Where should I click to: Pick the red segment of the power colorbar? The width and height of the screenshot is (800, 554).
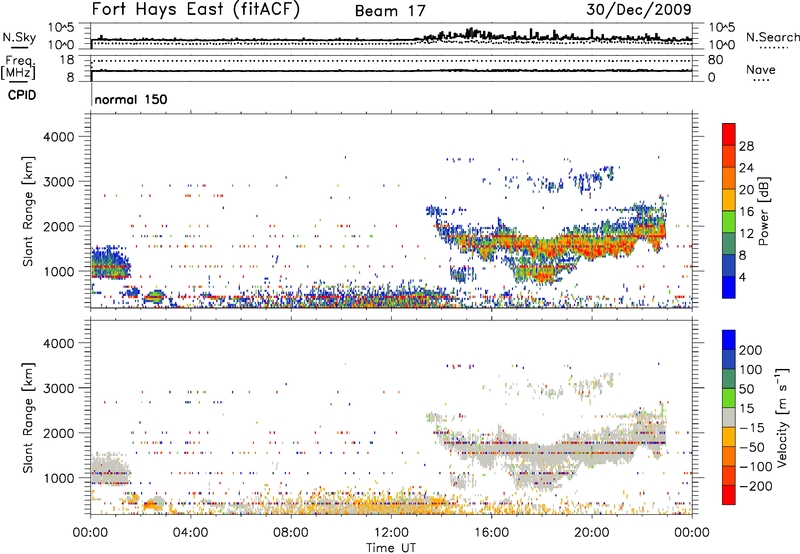pyautogui.click(x=729, y=134)
